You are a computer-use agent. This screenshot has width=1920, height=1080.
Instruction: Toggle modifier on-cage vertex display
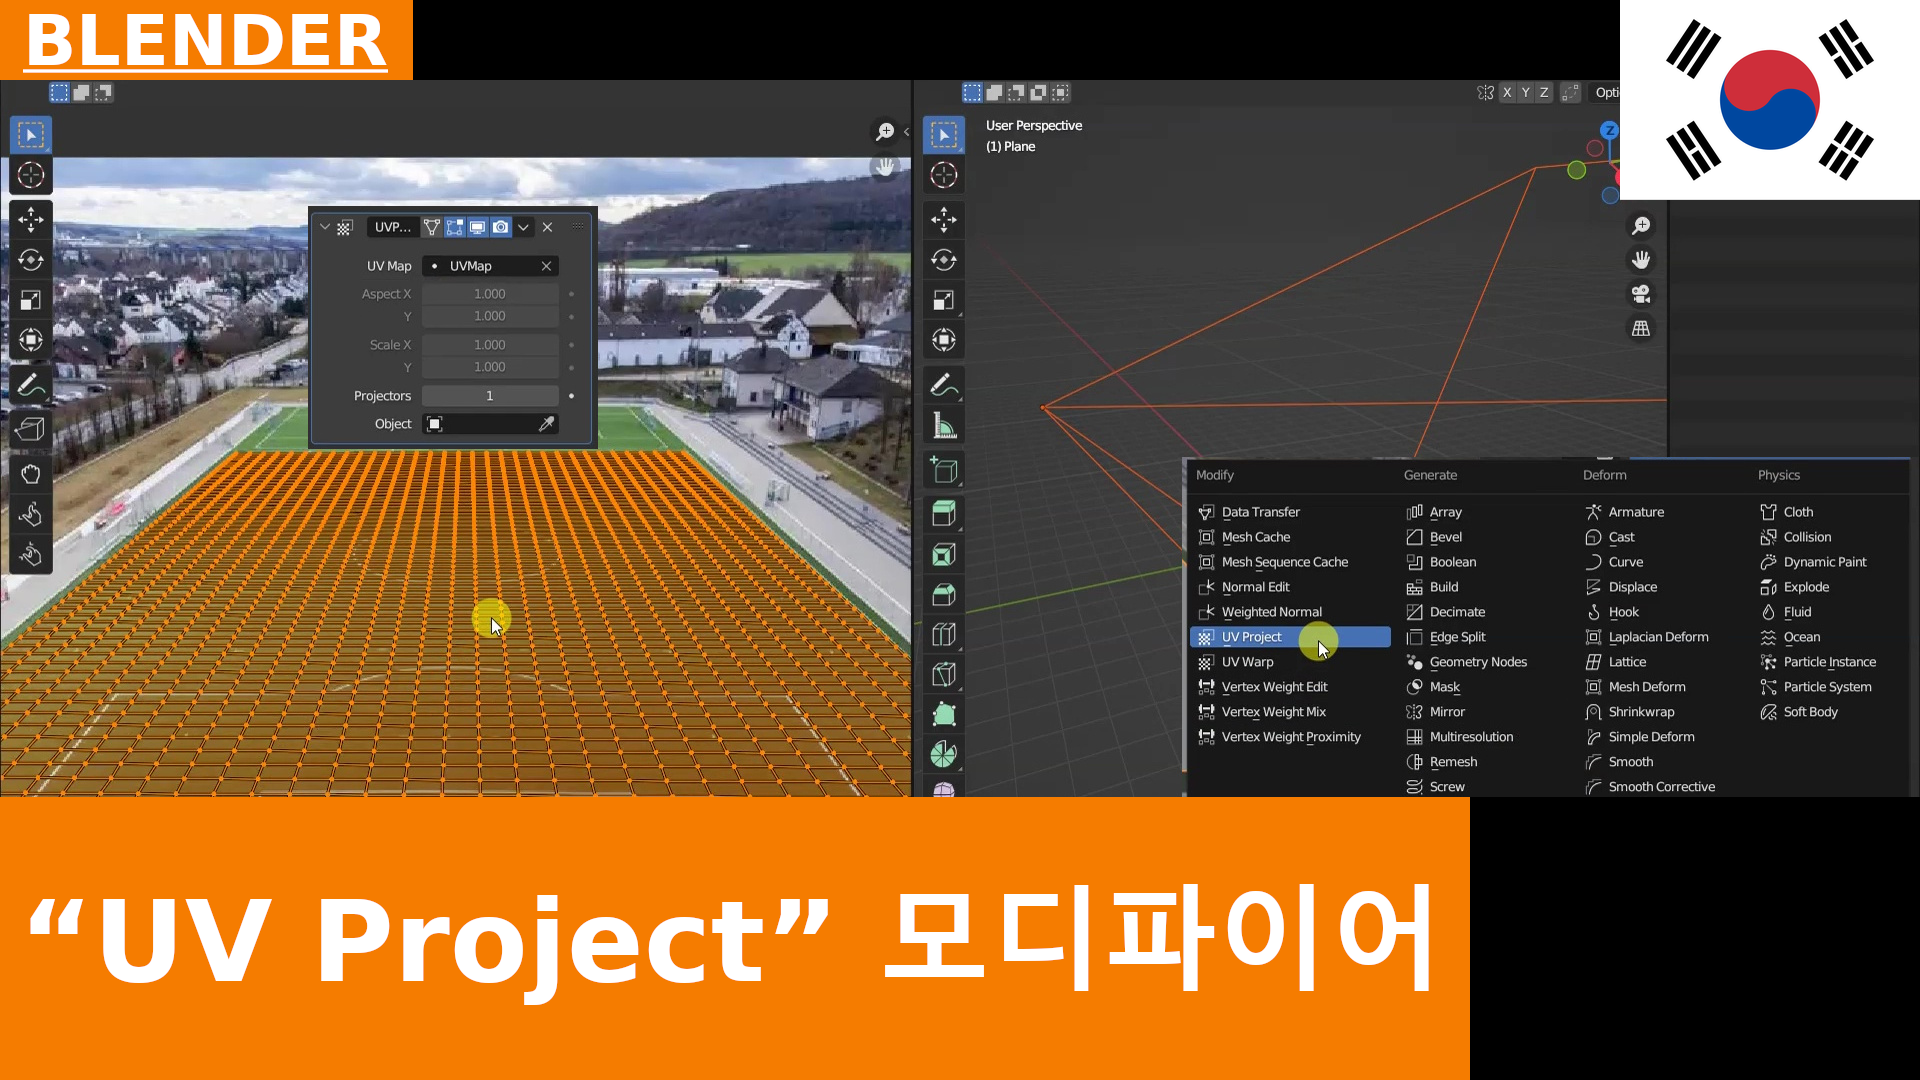point(432,227)
